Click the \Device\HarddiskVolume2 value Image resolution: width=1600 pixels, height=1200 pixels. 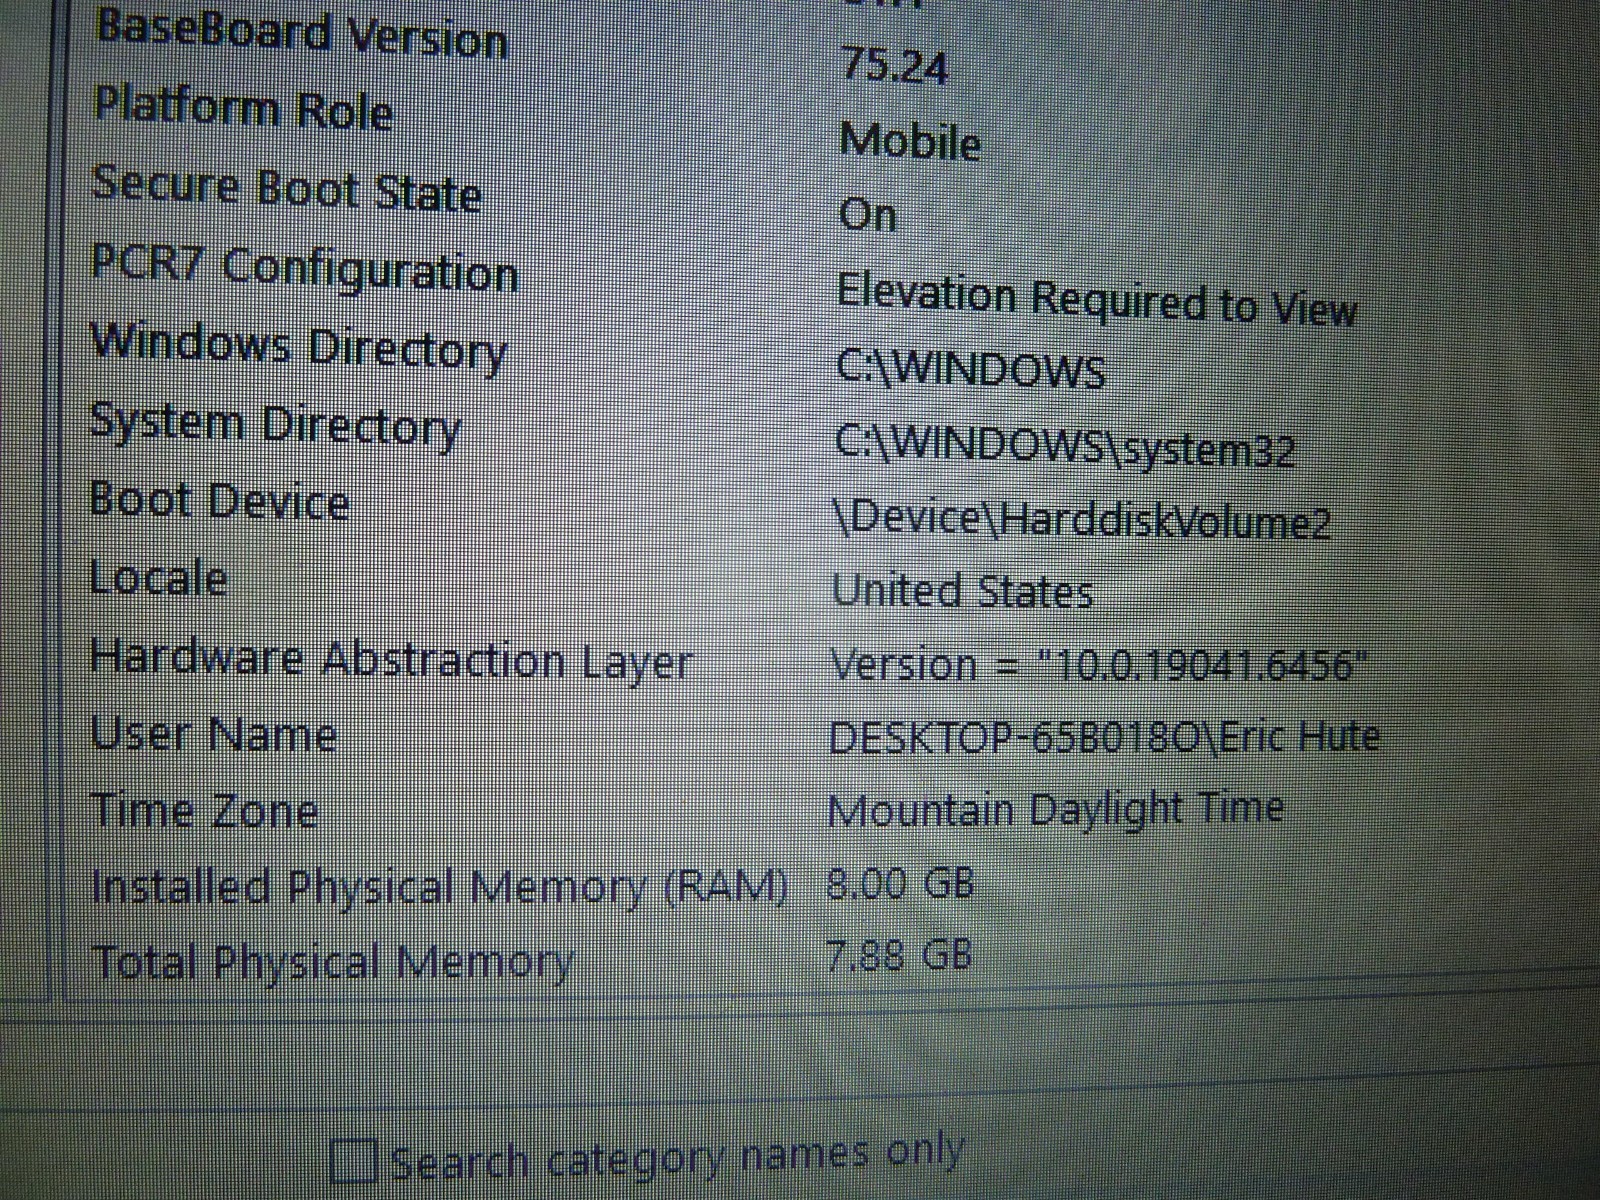(x=1082, y=520)
